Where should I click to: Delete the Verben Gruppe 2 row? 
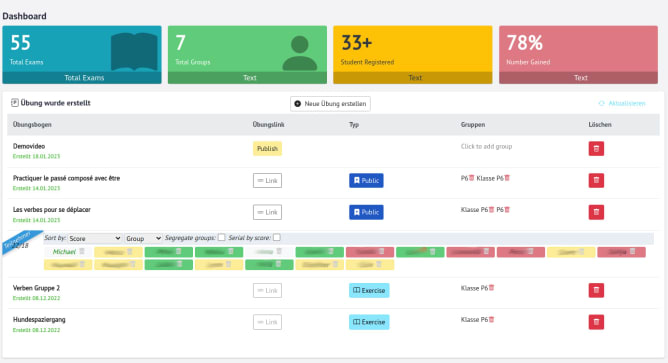tap(596, 290)
